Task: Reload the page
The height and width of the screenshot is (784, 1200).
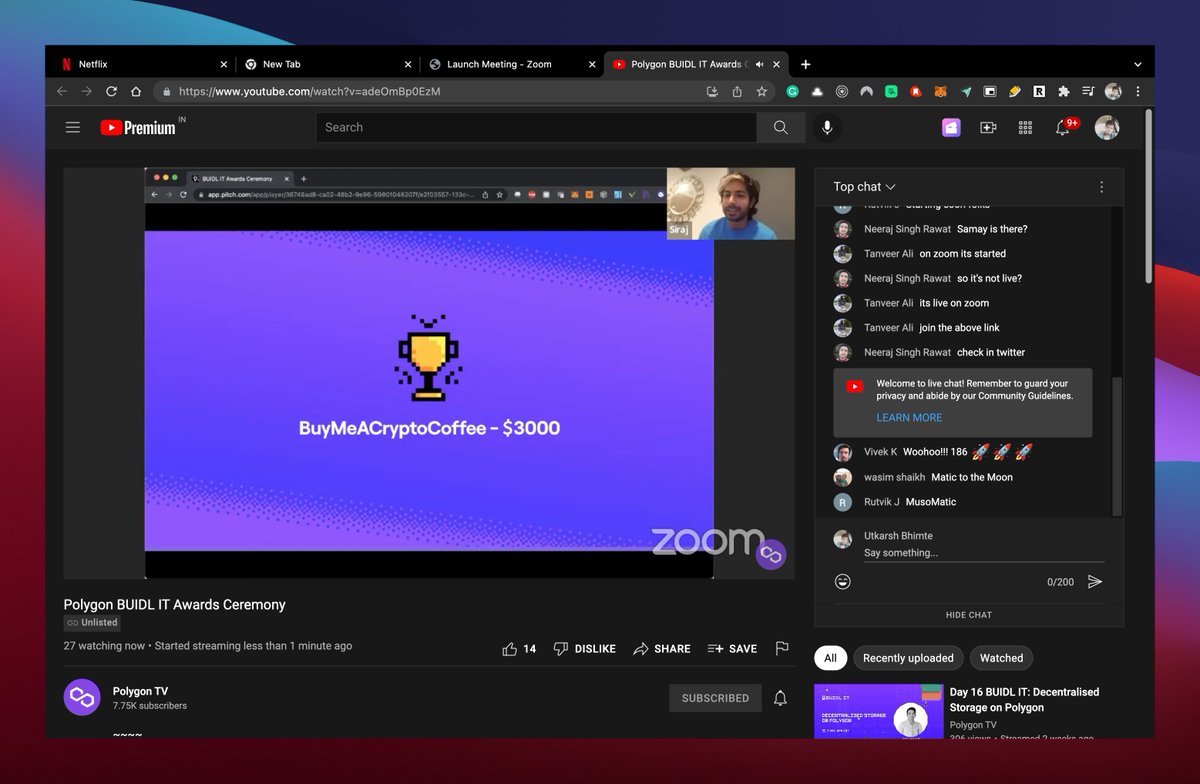Action: (x=111, y=91)
